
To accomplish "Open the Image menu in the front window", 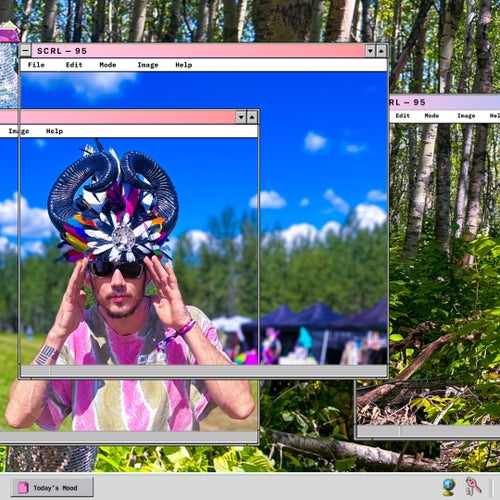I will (x=19, y=131).
